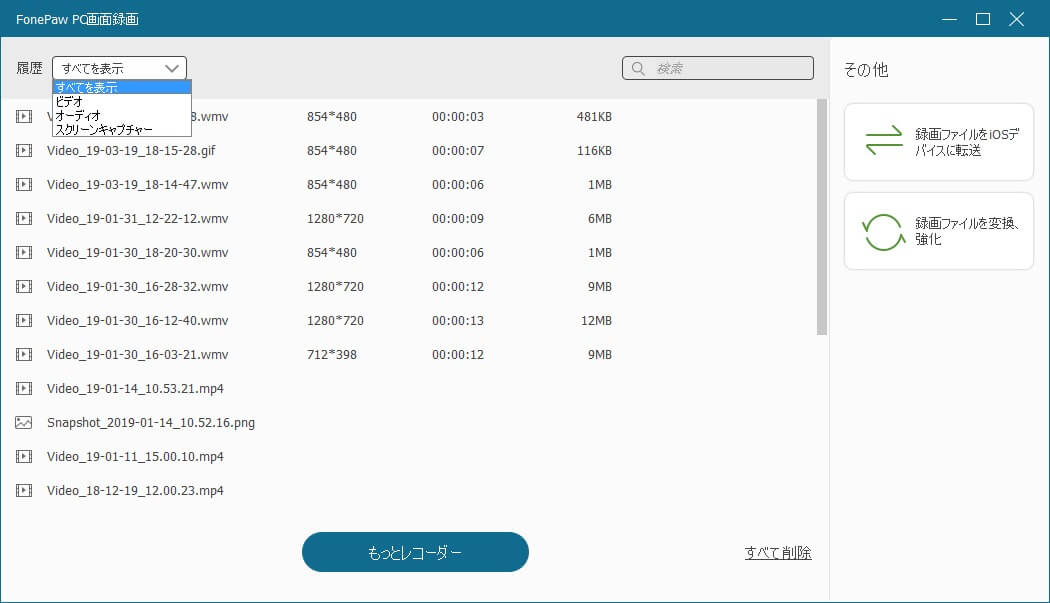Viewport: 1050px width, 603px height.
Task: Click the 6MB file size
Action: point(600,218)
